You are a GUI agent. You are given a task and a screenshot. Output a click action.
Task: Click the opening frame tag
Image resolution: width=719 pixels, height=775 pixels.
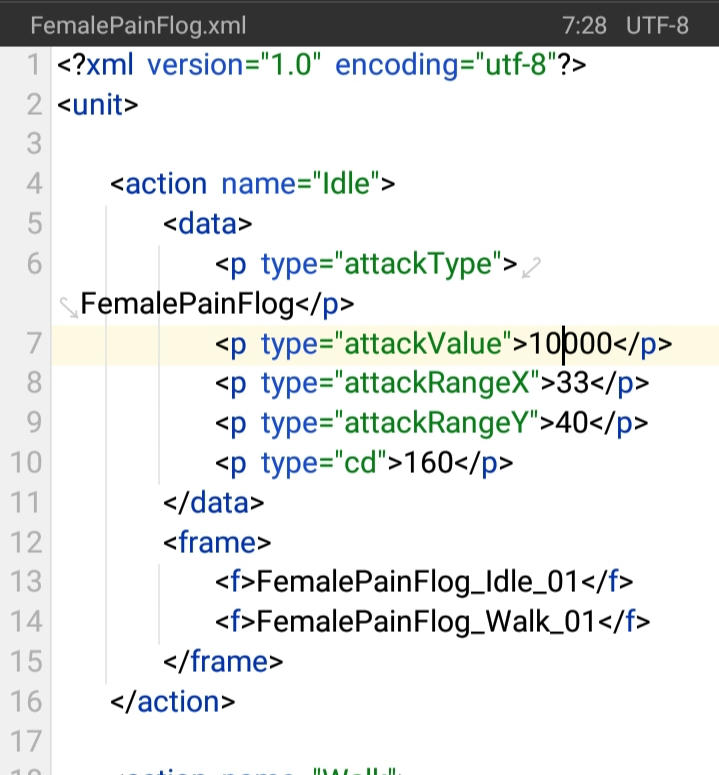point(217,542)
